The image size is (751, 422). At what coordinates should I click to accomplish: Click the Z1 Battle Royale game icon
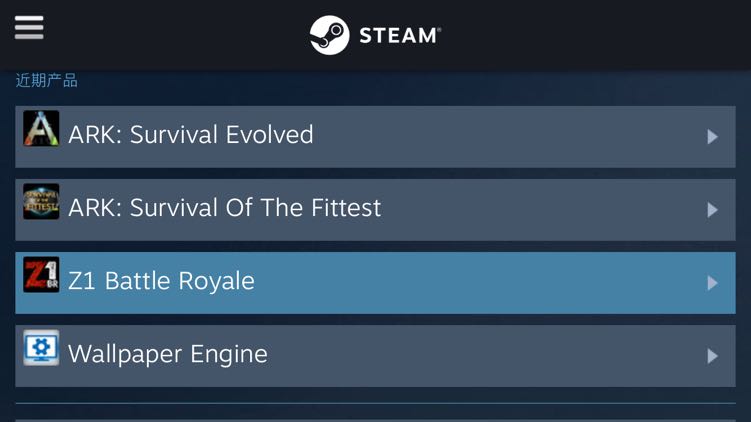click(41, 275)
